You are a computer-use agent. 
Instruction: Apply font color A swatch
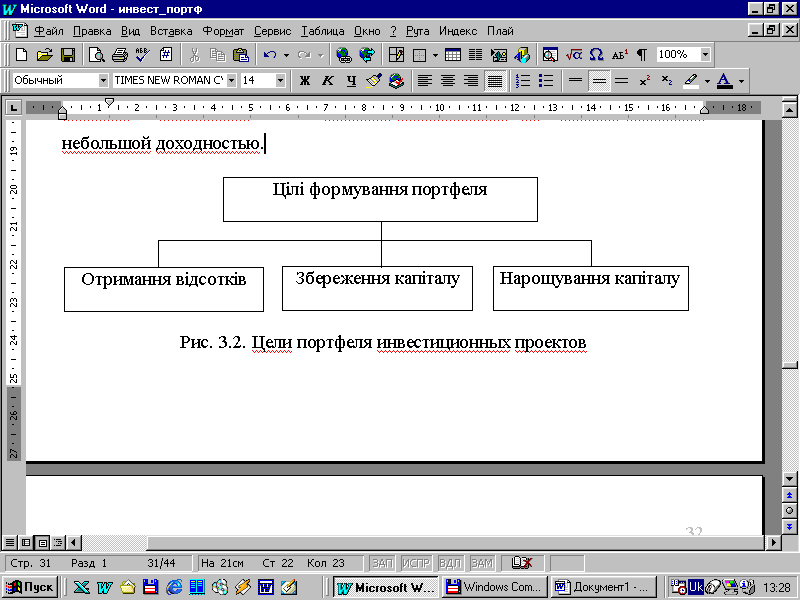click(724, 81)
